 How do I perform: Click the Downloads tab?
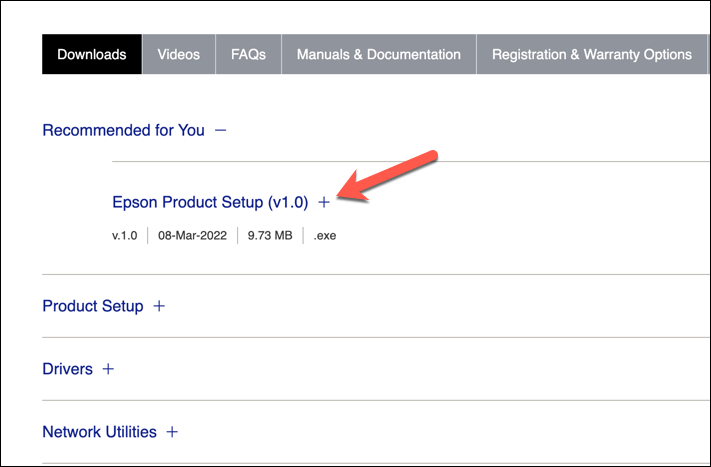click(x=92, y=54)
